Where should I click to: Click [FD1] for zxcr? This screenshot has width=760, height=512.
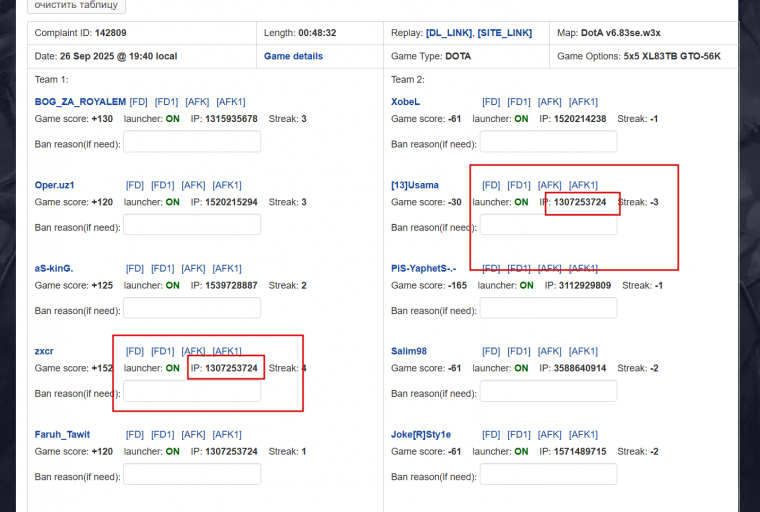[162, 352]
